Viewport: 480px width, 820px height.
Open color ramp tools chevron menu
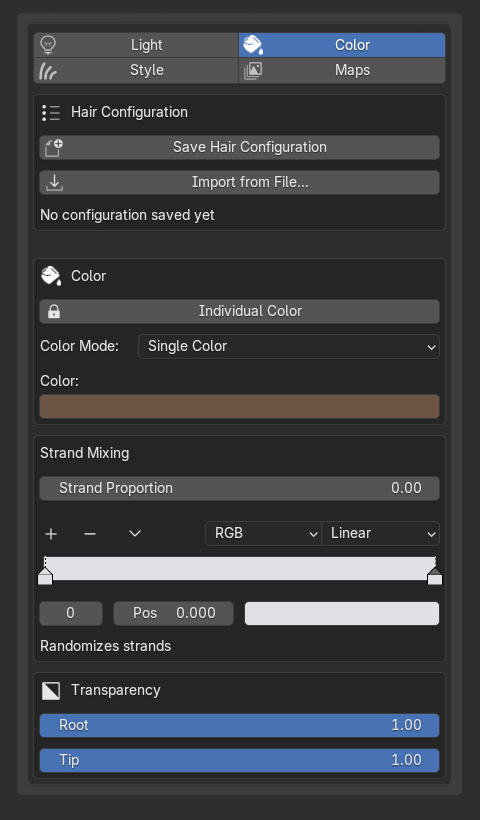click(135, 533)
